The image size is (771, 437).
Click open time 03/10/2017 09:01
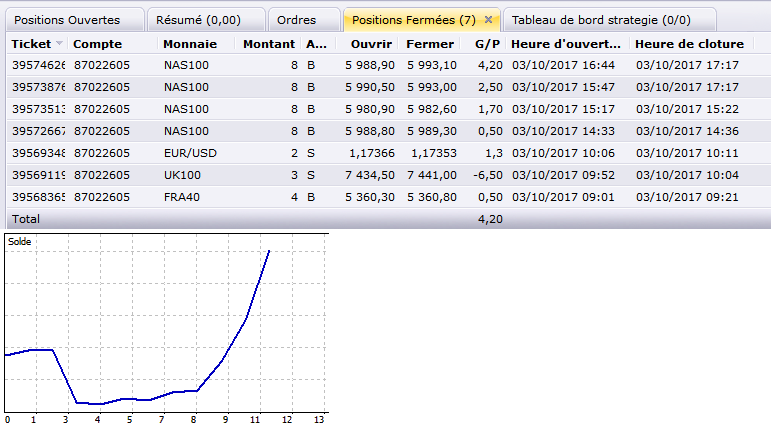pos(563,197)
